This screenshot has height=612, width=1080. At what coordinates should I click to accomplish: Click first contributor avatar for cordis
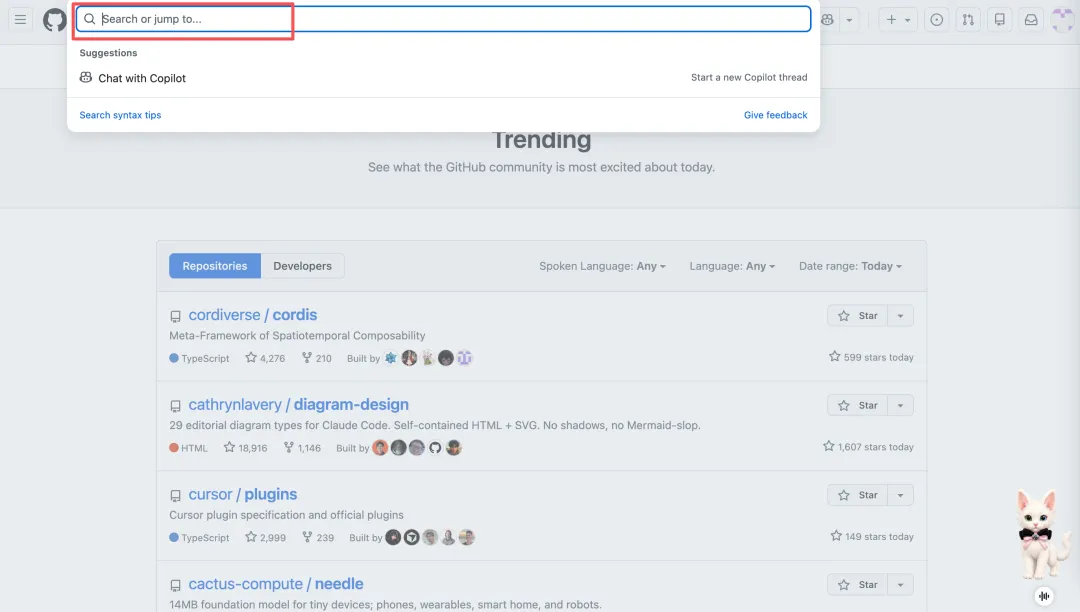[x=391, y=358]
